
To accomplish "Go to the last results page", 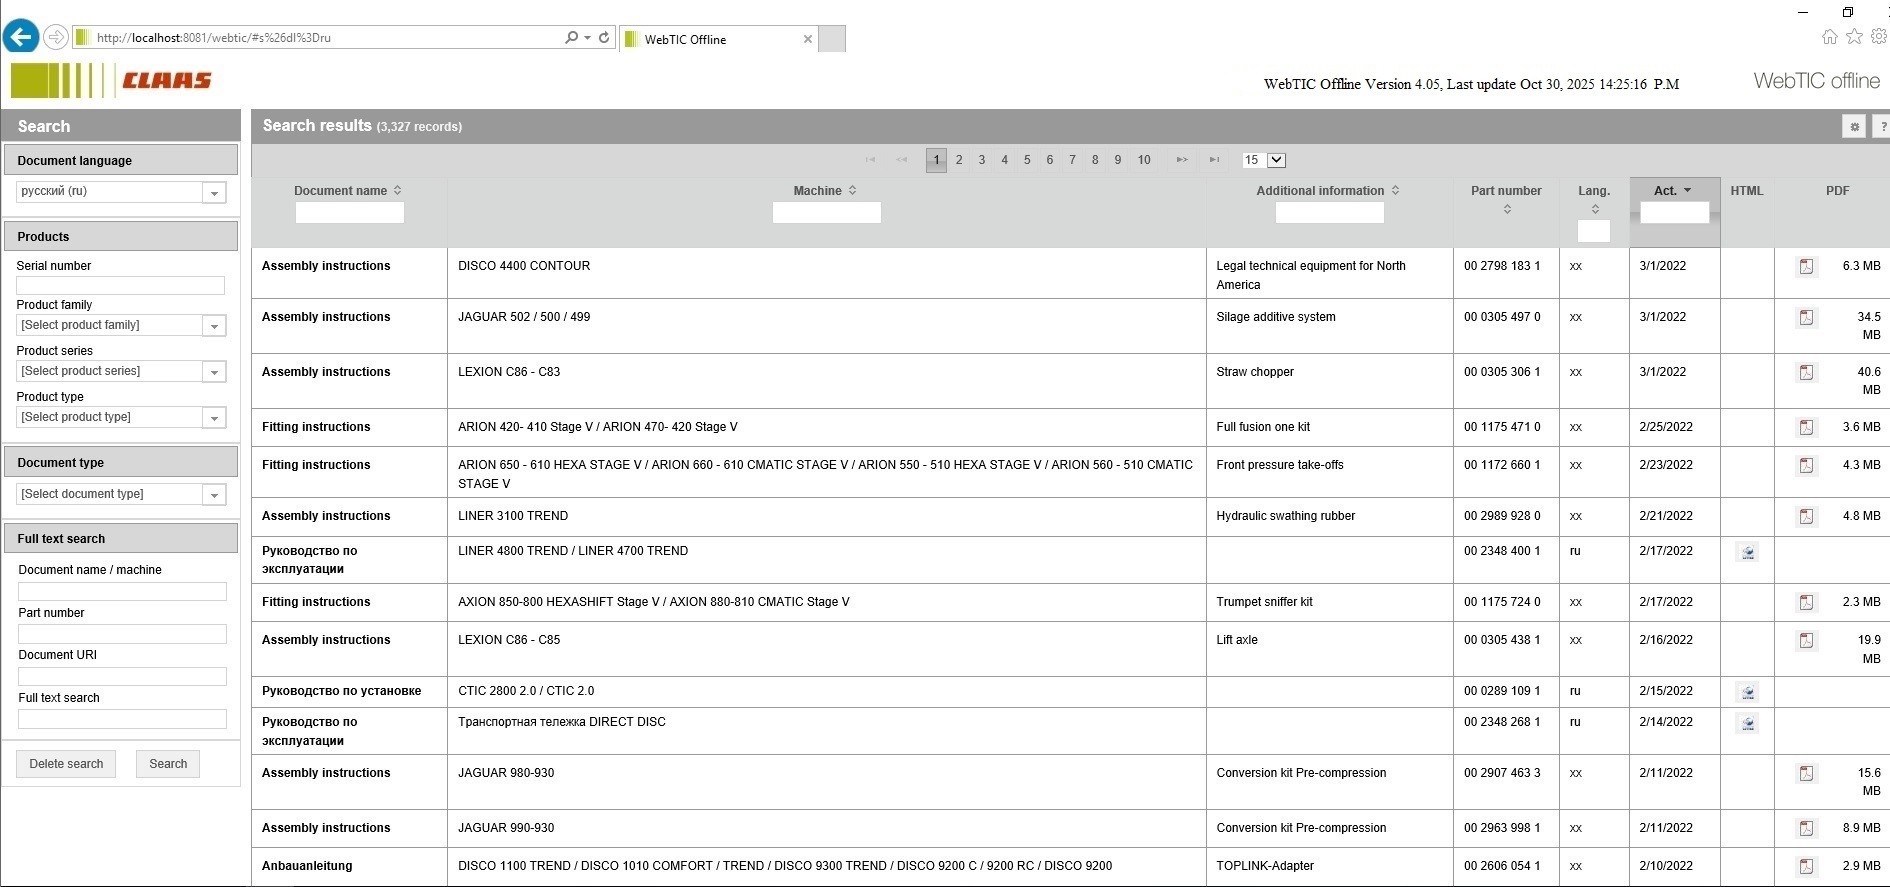I will pyautogui.click(x=1214, y=160).
